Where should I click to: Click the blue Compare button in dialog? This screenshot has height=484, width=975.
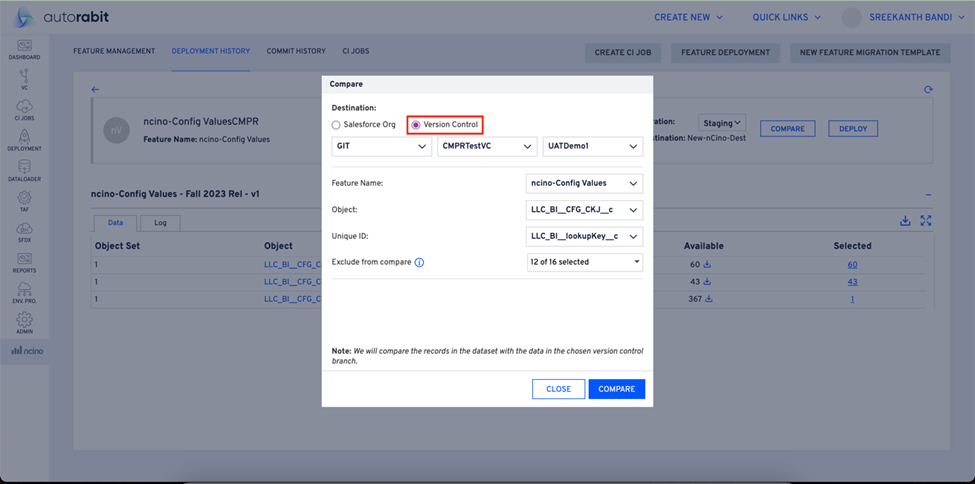pos(616,389)
